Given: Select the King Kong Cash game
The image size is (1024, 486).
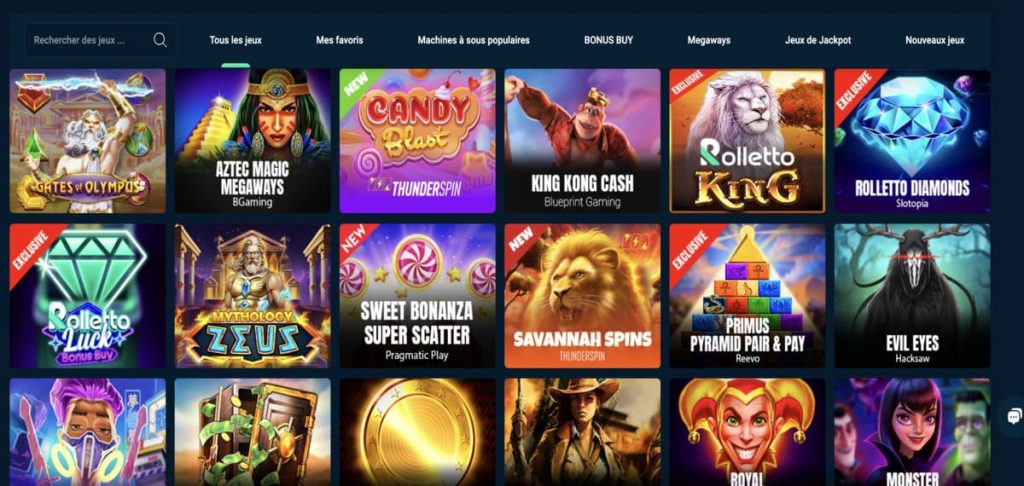Looking at the screenshot, I should tap(583, 141).
